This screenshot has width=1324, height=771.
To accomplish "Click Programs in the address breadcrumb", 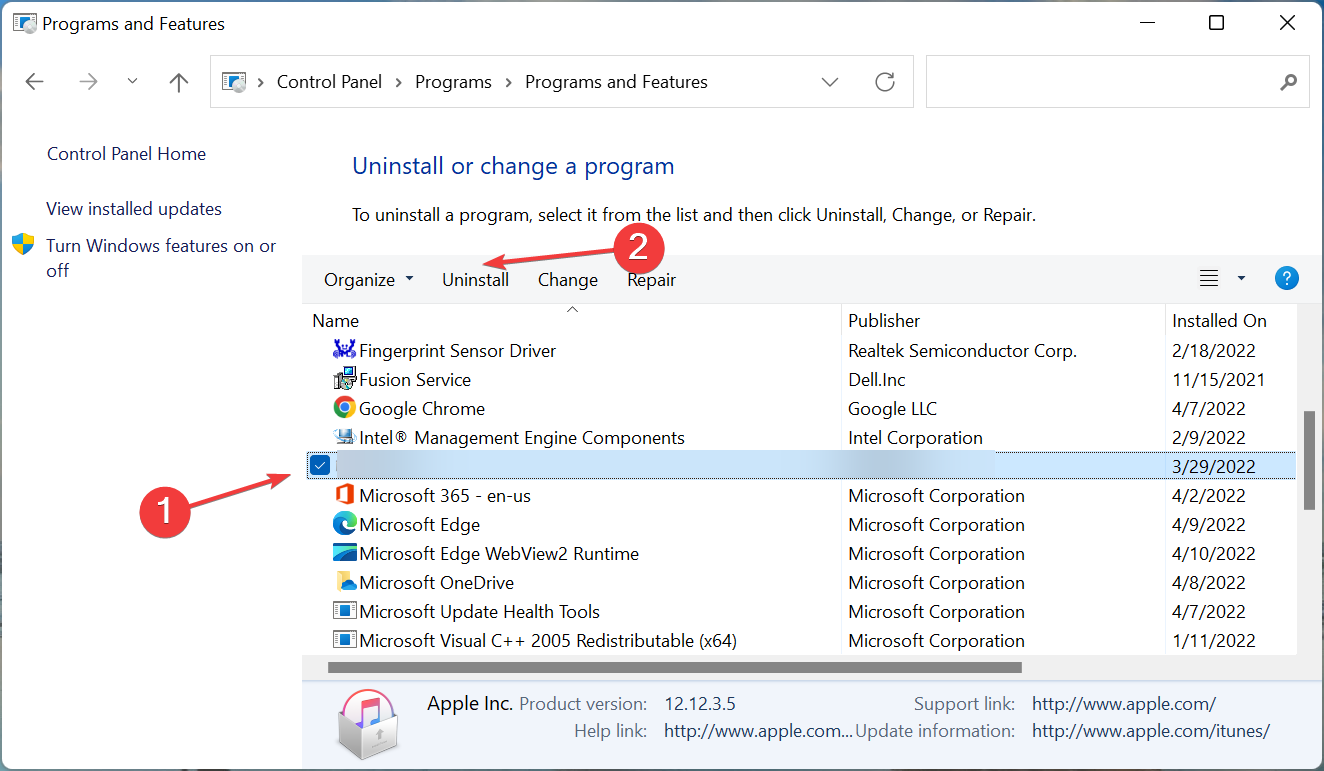I will point(454,82).
